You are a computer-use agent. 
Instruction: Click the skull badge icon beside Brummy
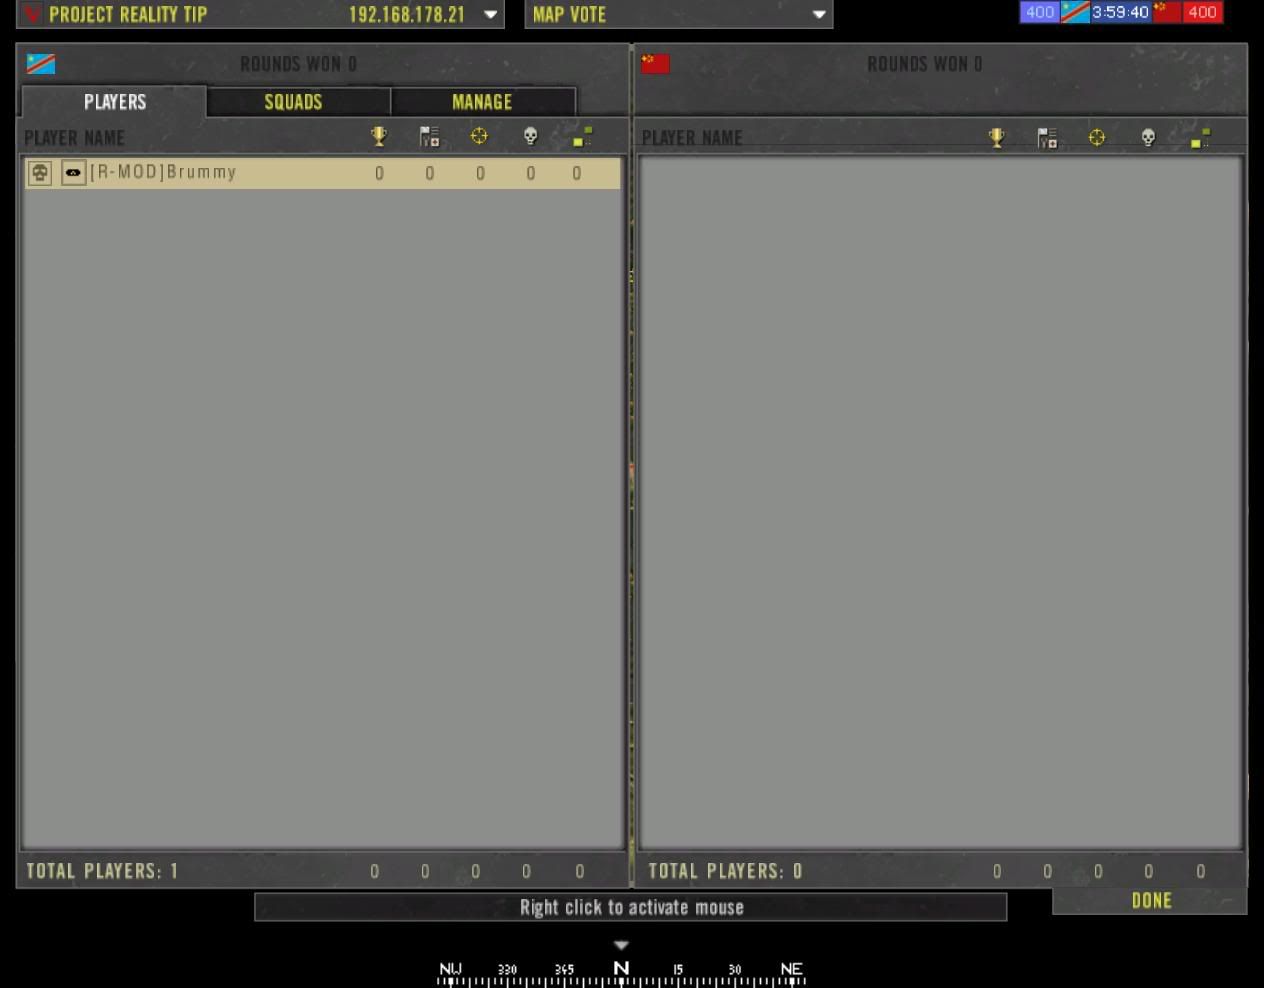pos(40,173)
